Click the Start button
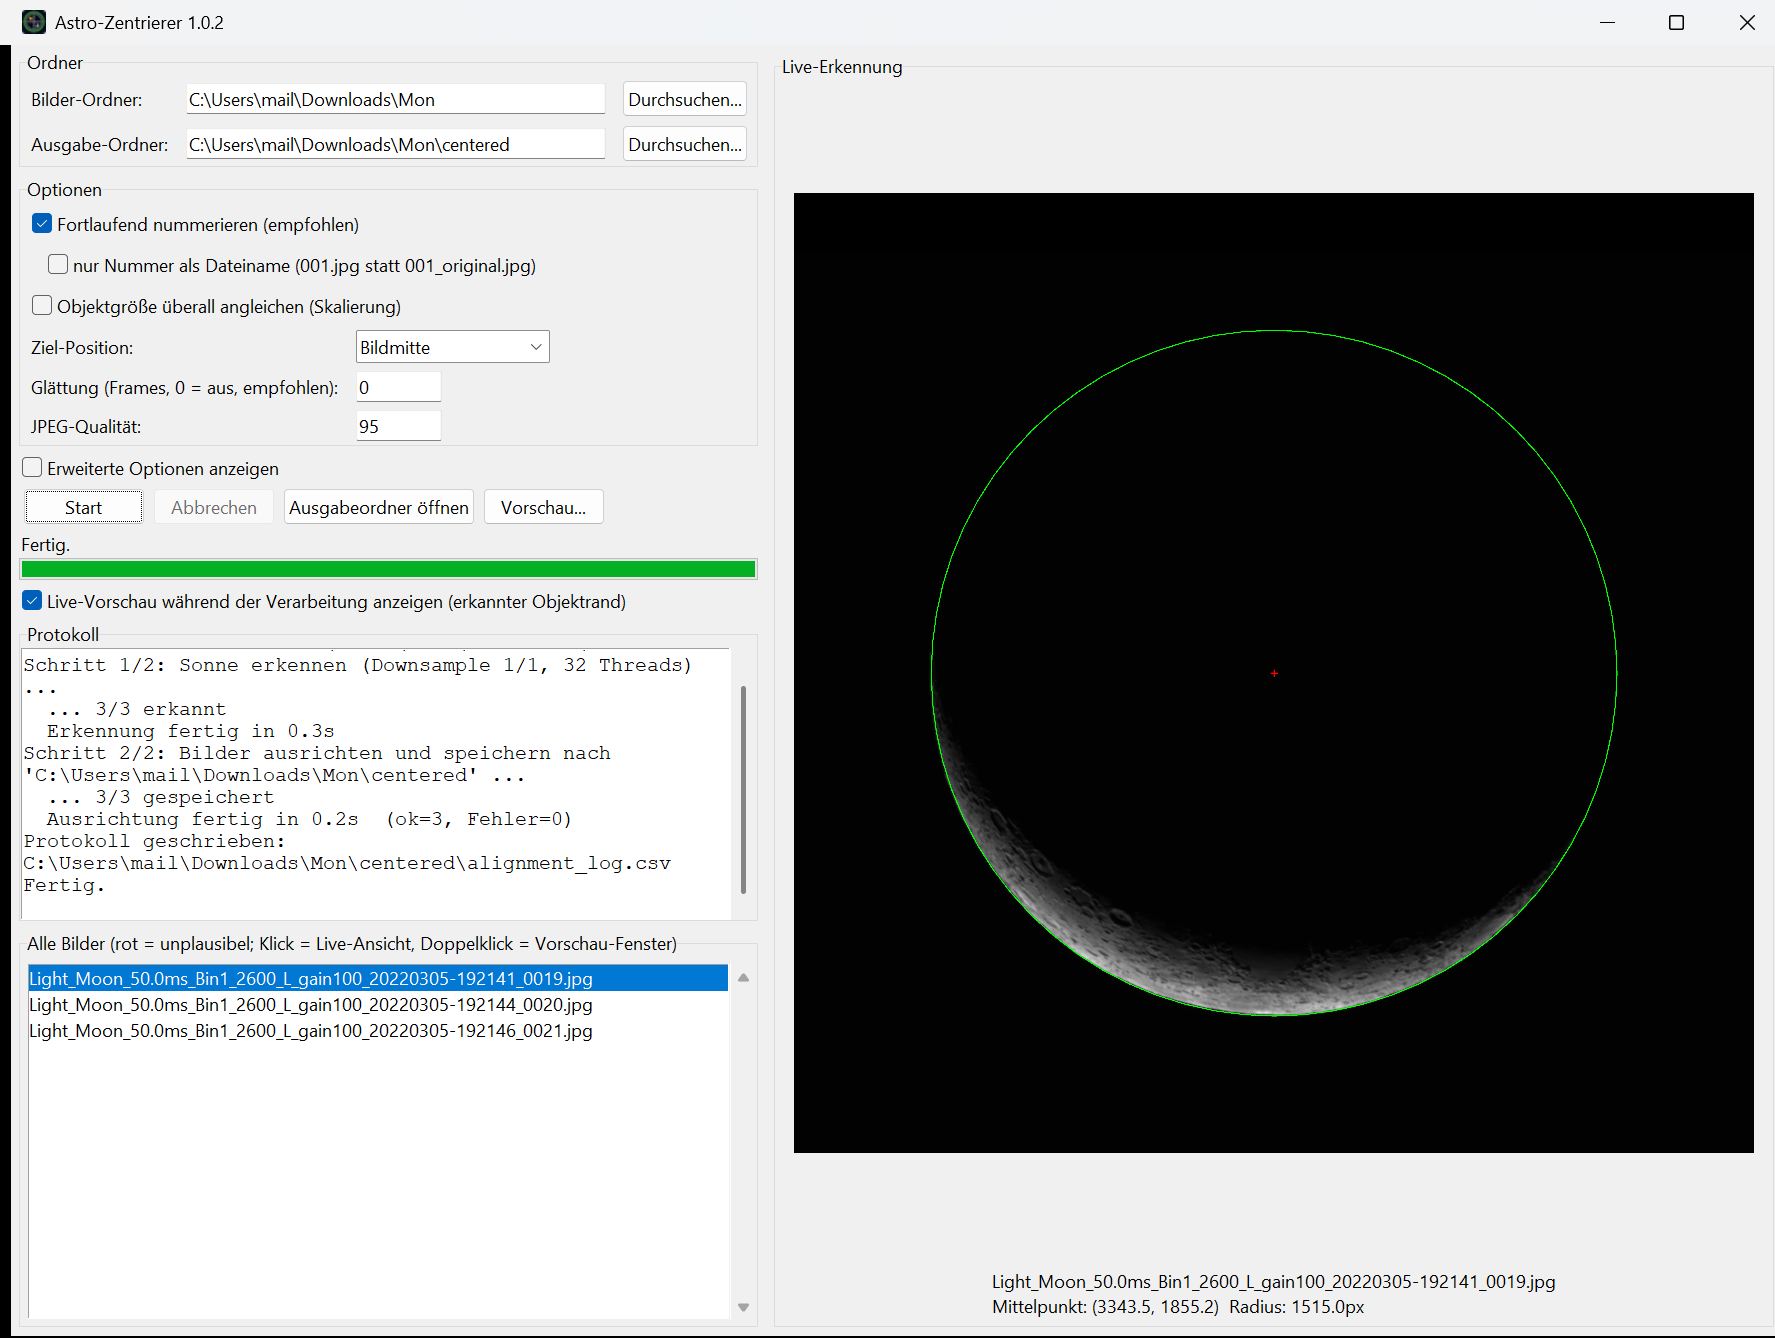This screenshot has height=1338, width=1775. point(83,507)
